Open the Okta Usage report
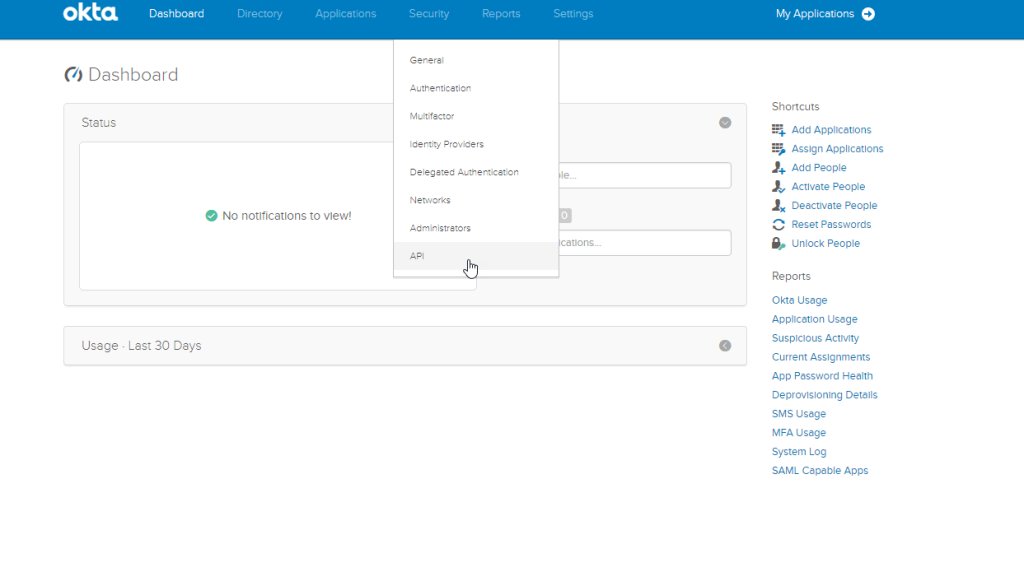The height and width of the screenshot is (572, 1024). 799,300
